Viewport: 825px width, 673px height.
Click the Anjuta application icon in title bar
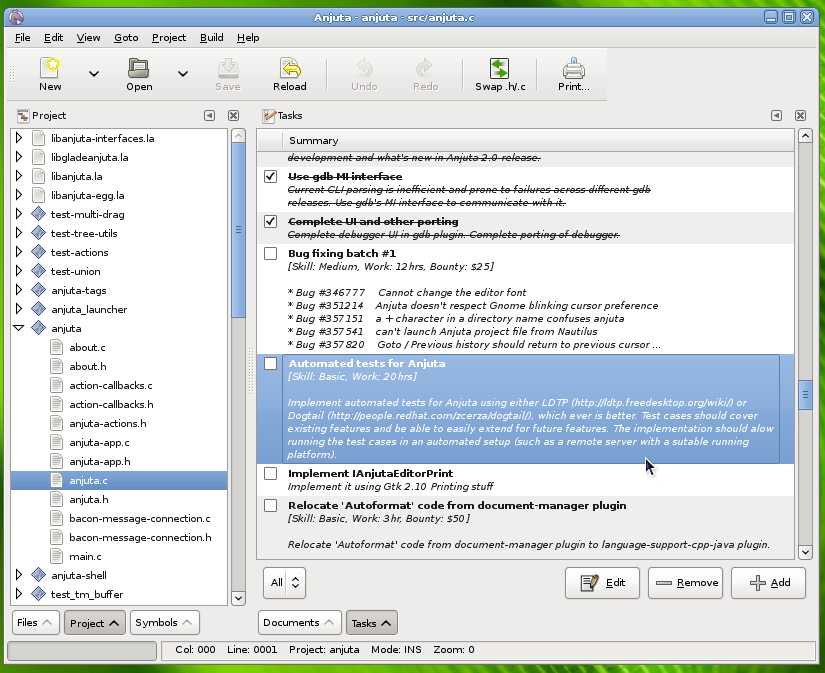click(x=16, y=17)
